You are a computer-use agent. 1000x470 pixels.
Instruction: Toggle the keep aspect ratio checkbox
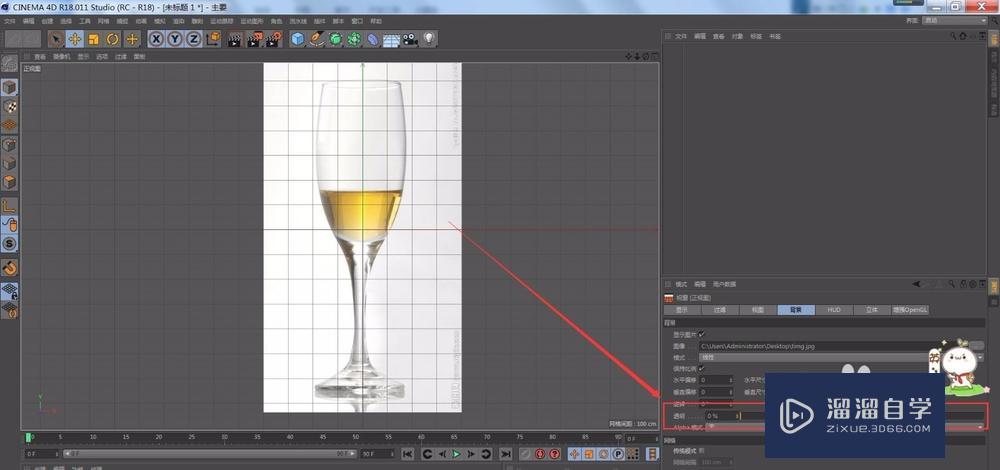click(702, 369)
